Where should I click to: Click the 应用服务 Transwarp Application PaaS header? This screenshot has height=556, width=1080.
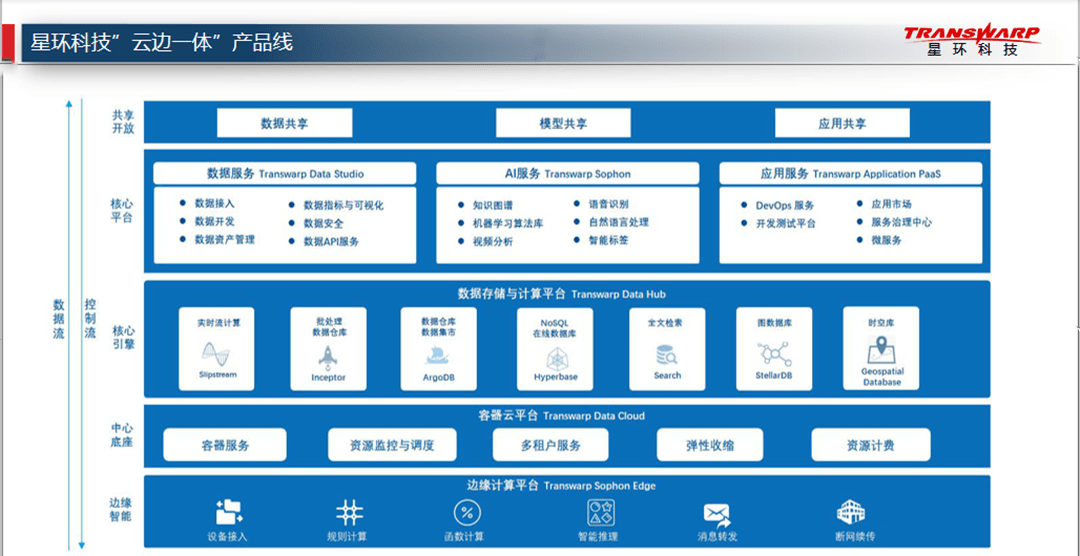click(x=851, y=173)
